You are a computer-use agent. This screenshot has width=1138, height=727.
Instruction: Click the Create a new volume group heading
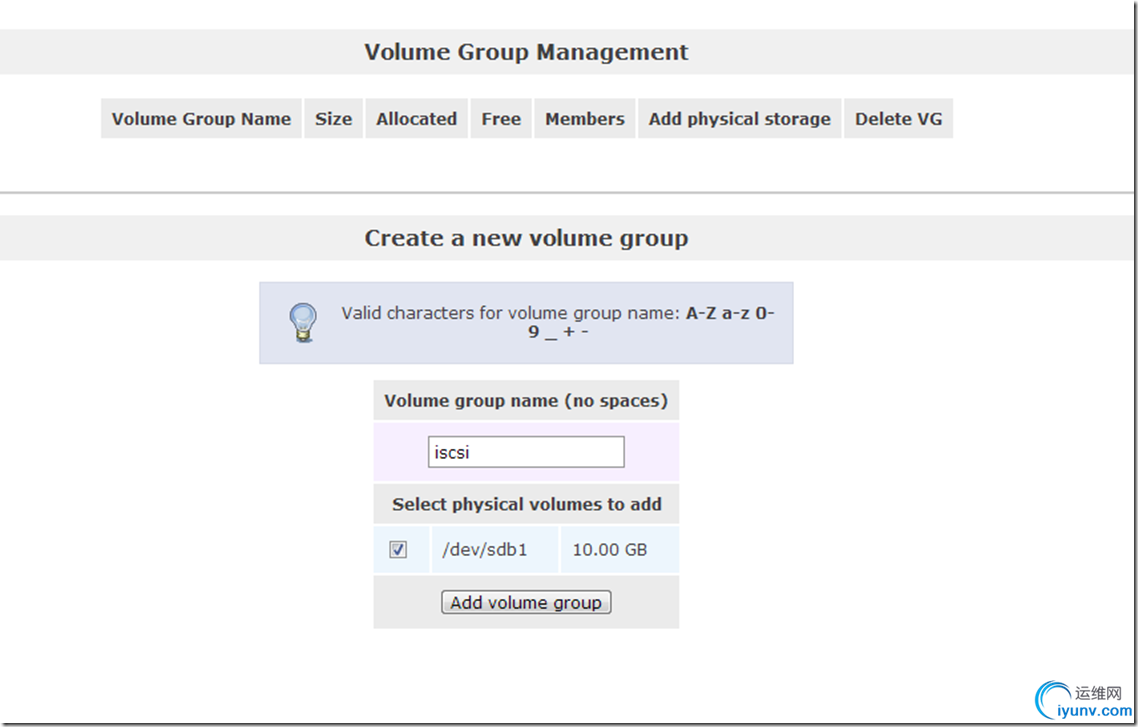tap(526, 238)
